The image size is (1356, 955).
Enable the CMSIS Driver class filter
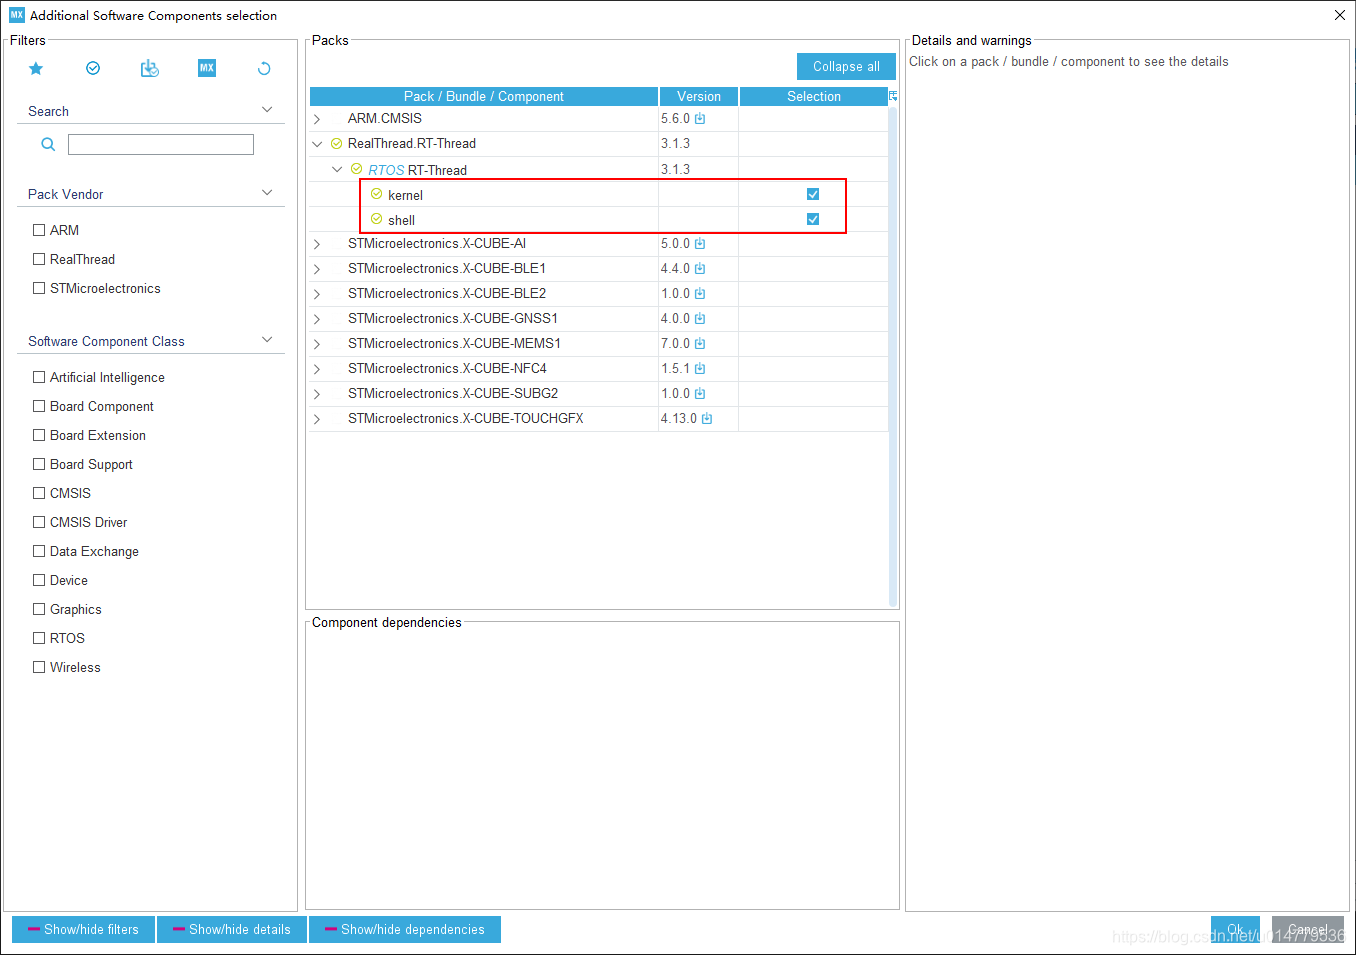point(39,522)
